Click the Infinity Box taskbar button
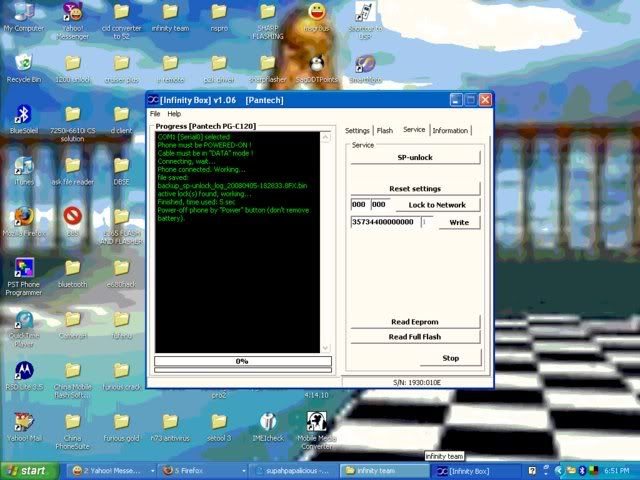 click(476, 471)
